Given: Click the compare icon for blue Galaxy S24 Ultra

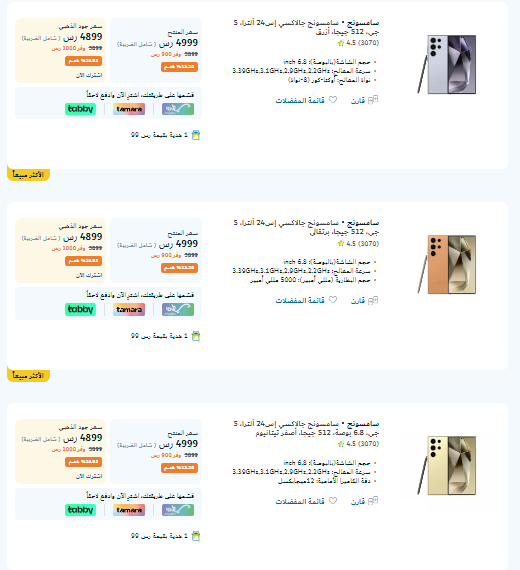Looking at the screenshot, I should (x=373, y=100).
